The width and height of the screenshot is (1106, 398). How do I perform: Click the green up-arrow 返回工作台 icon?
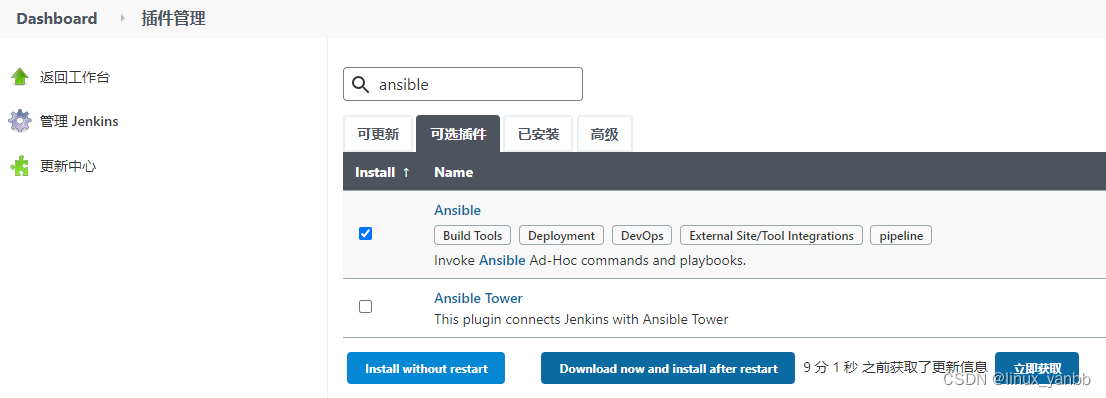coord(20,77)
